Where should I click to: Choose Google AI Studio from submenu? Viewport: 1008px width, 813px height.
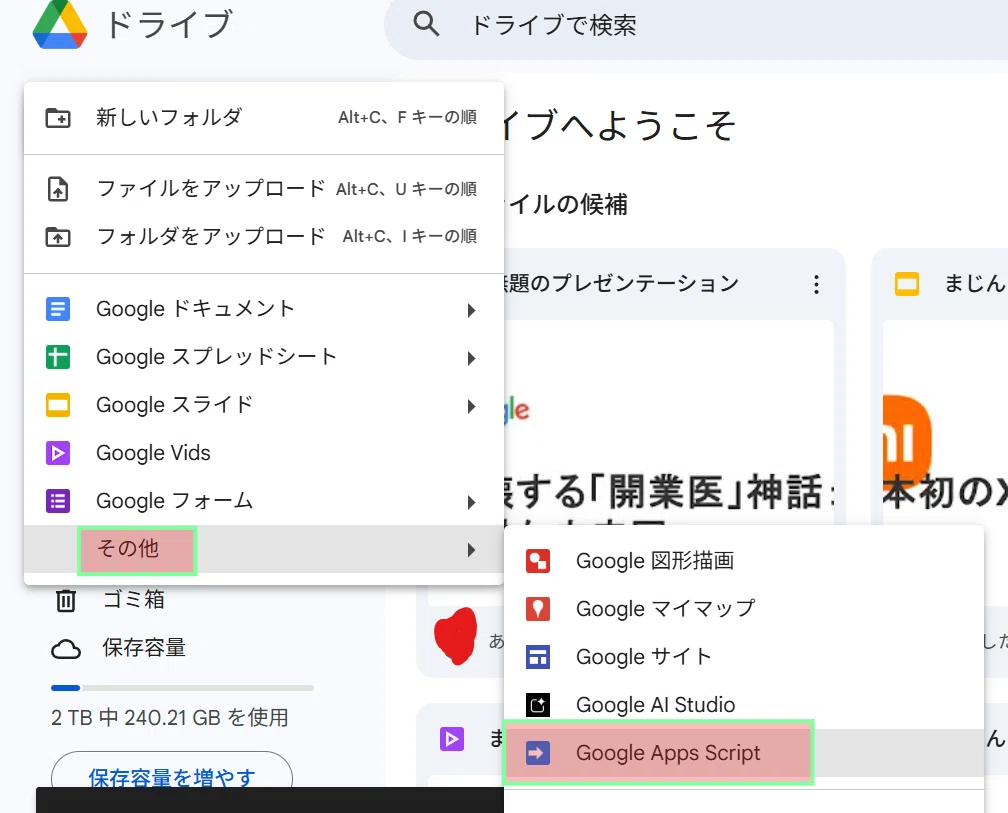pos(744,705)
